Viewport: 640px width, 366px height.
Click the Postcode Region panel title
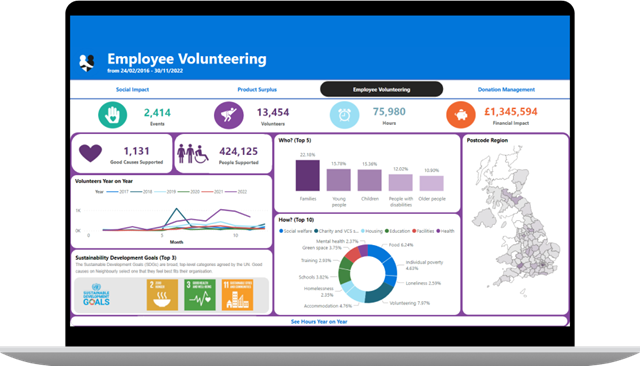[x=487, y=140]
